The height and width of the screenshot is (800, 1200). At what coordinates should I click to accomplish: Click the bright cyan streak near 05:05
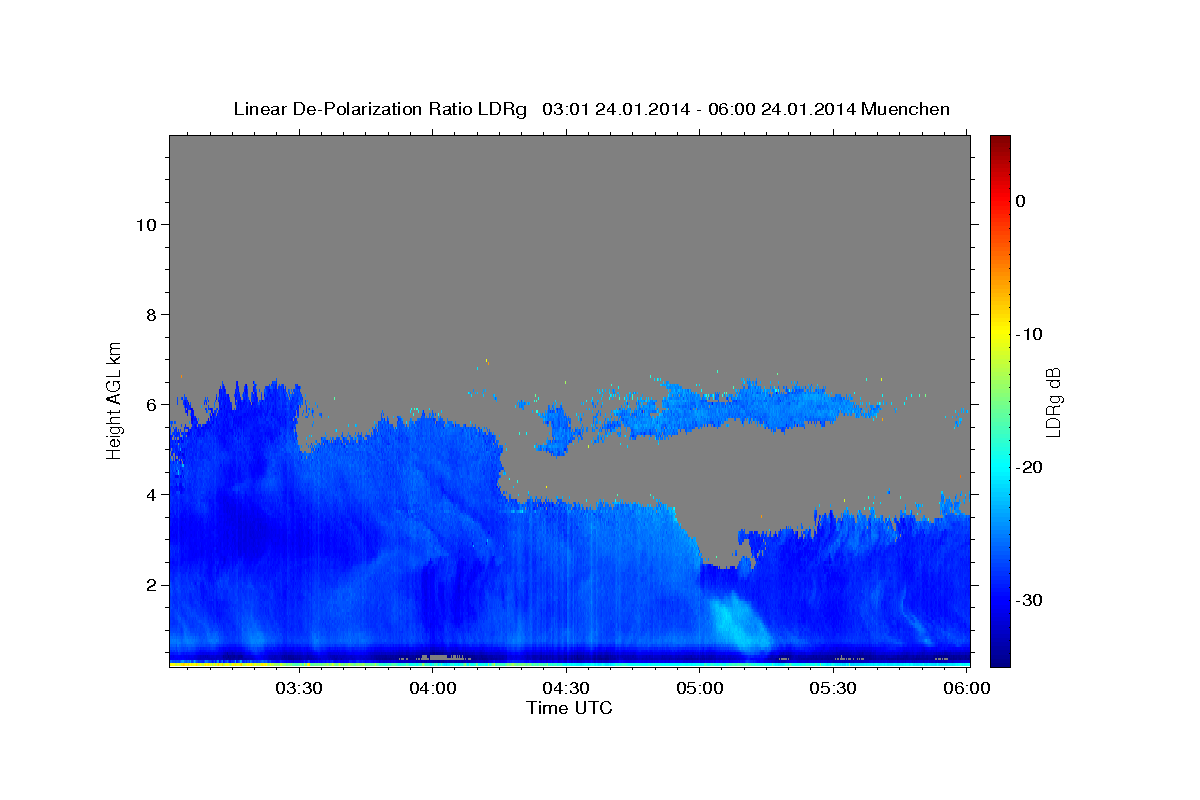pyautogui.click(x=736, y=625)
